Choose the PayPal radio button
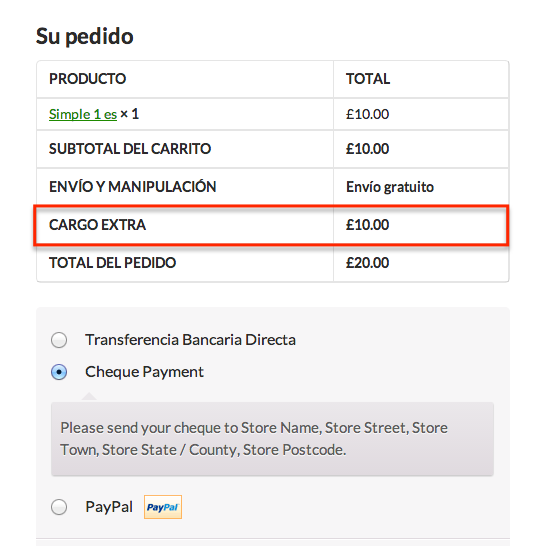Image resolution: width=552 pixels, height=546 pixels. [59, 507]
